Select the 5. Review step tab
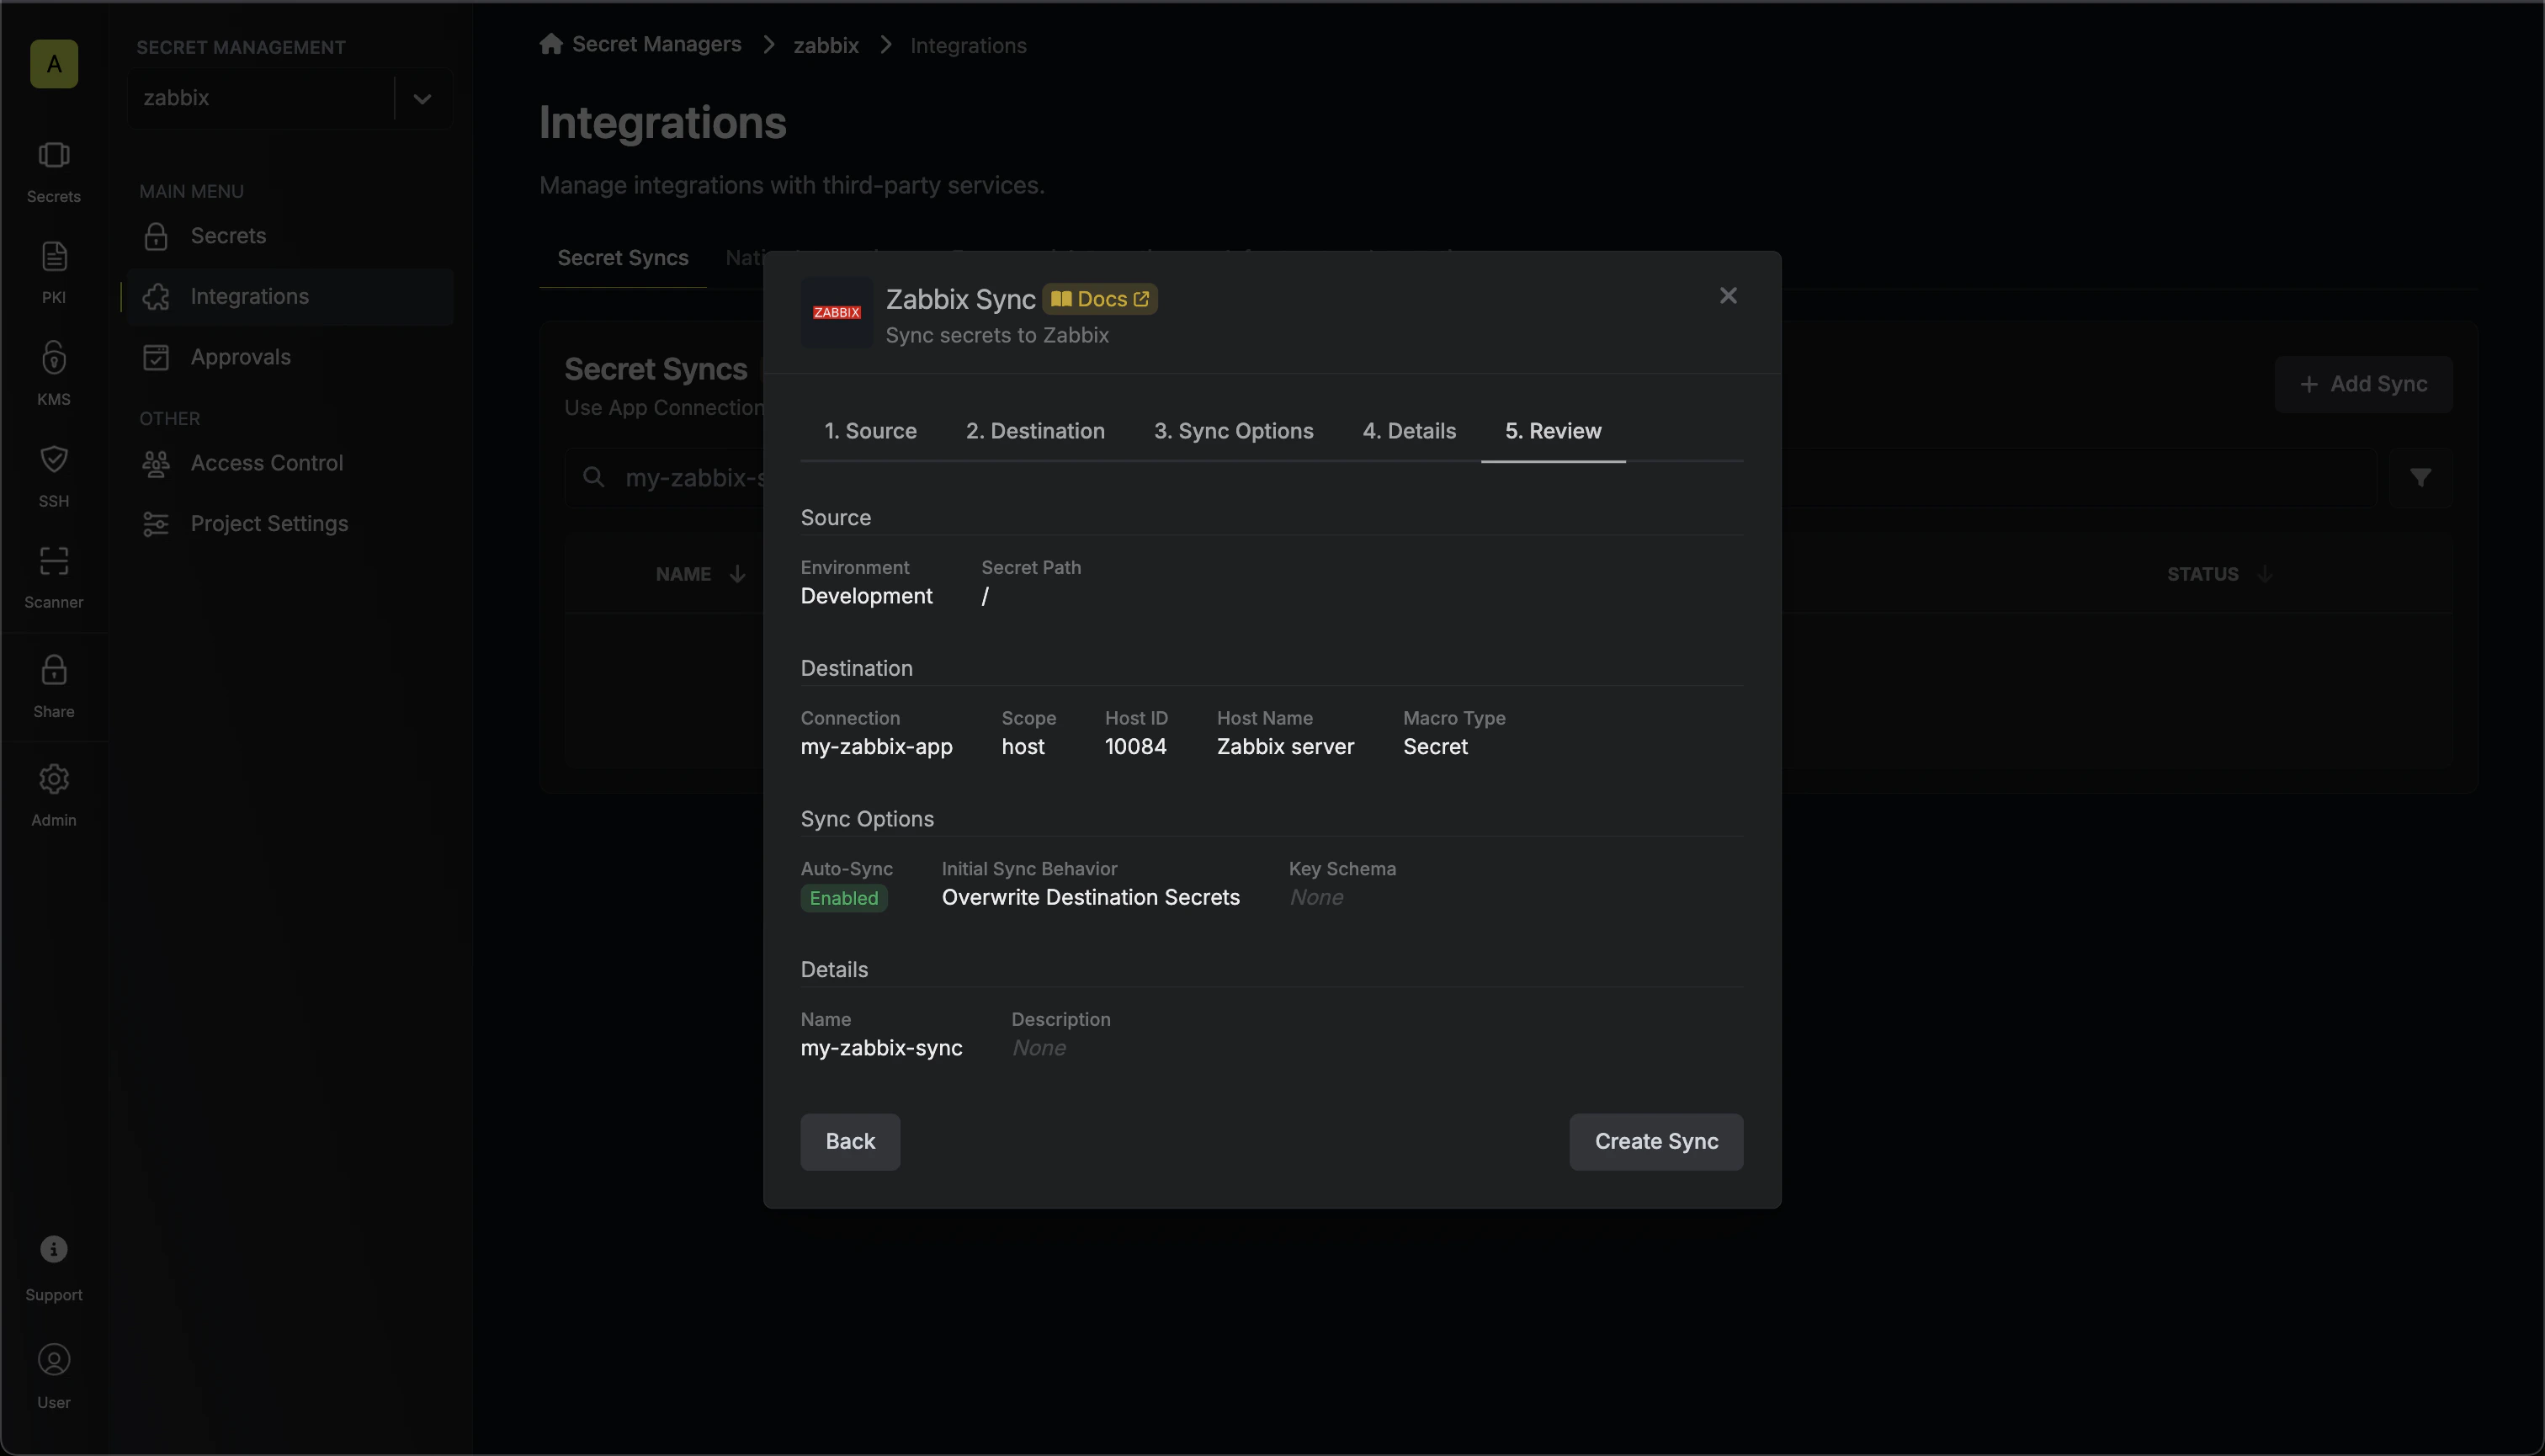The height and width of the screenshot is (1456, 2545). pos(1553,431)
